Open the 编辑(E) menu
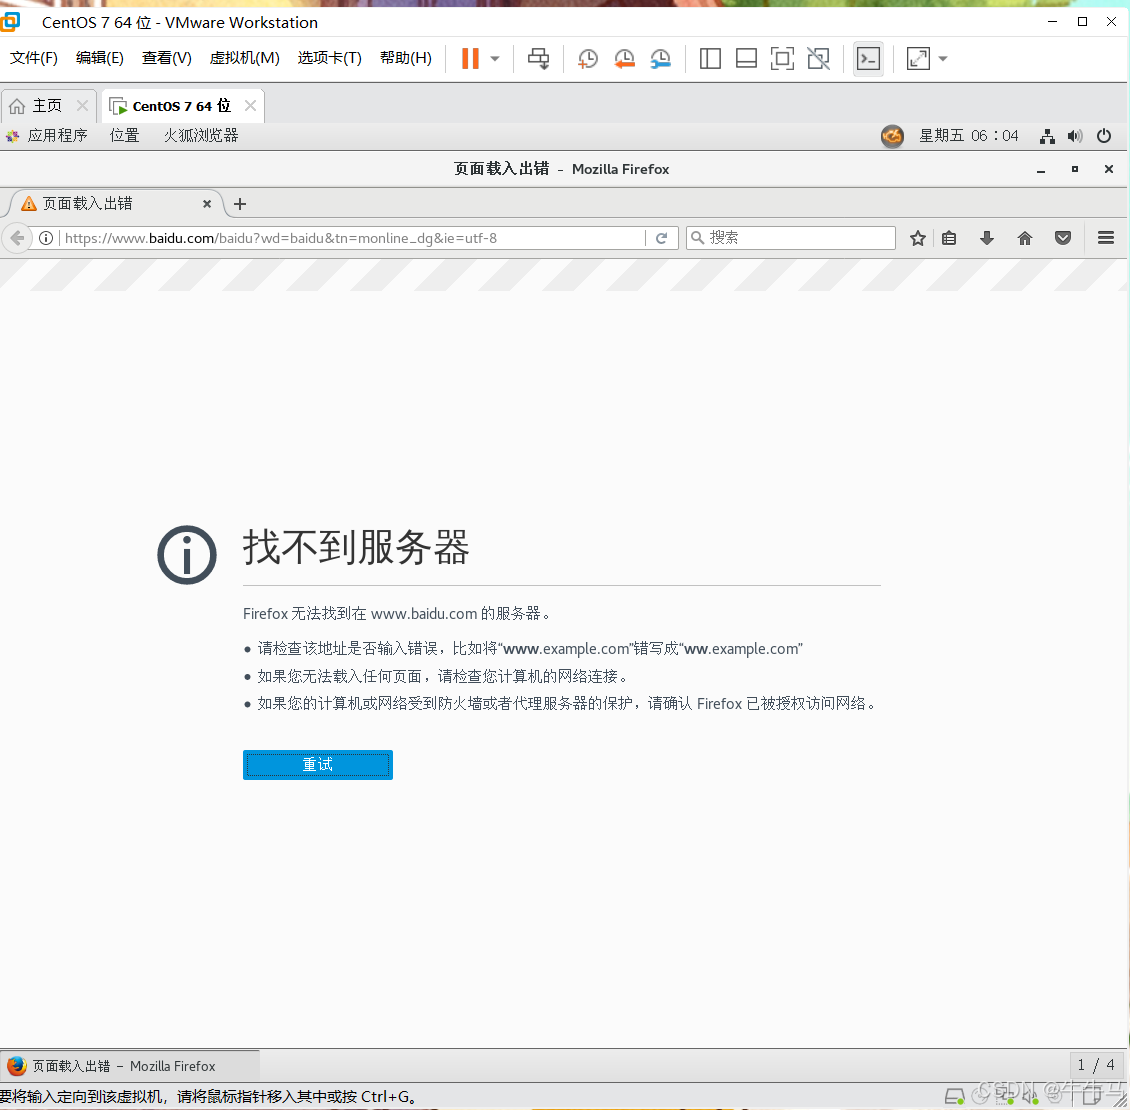The height and width of the screenshot is (1110, 1130). point(99,58)
